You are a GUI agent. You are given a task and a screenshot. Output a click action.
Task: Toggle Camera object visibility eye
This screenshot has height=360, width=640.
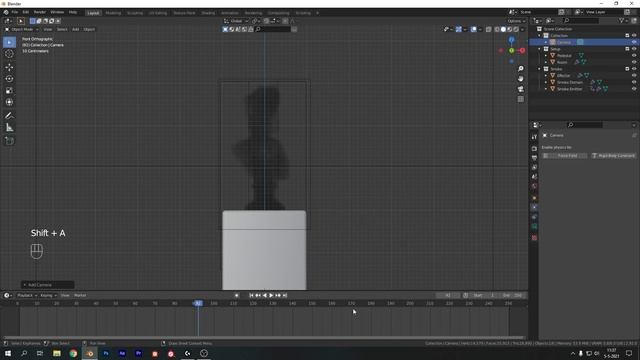point(634,42)
